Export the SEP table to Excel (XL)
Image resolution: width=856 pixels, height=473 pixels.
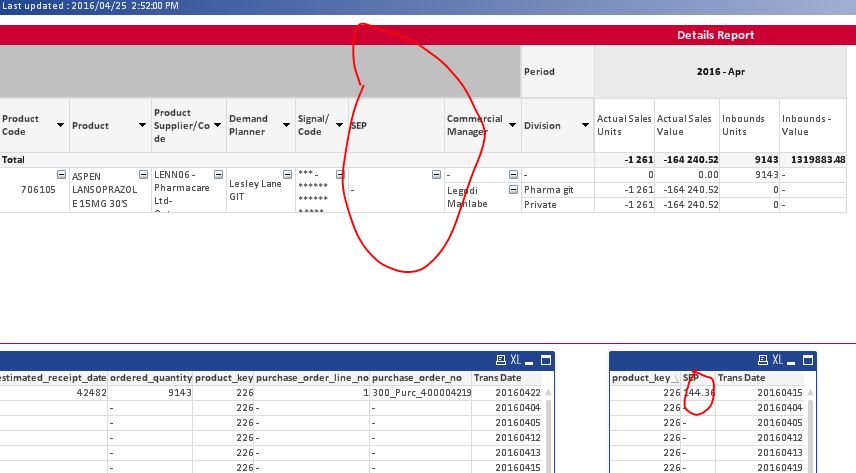tap(777, 360)
